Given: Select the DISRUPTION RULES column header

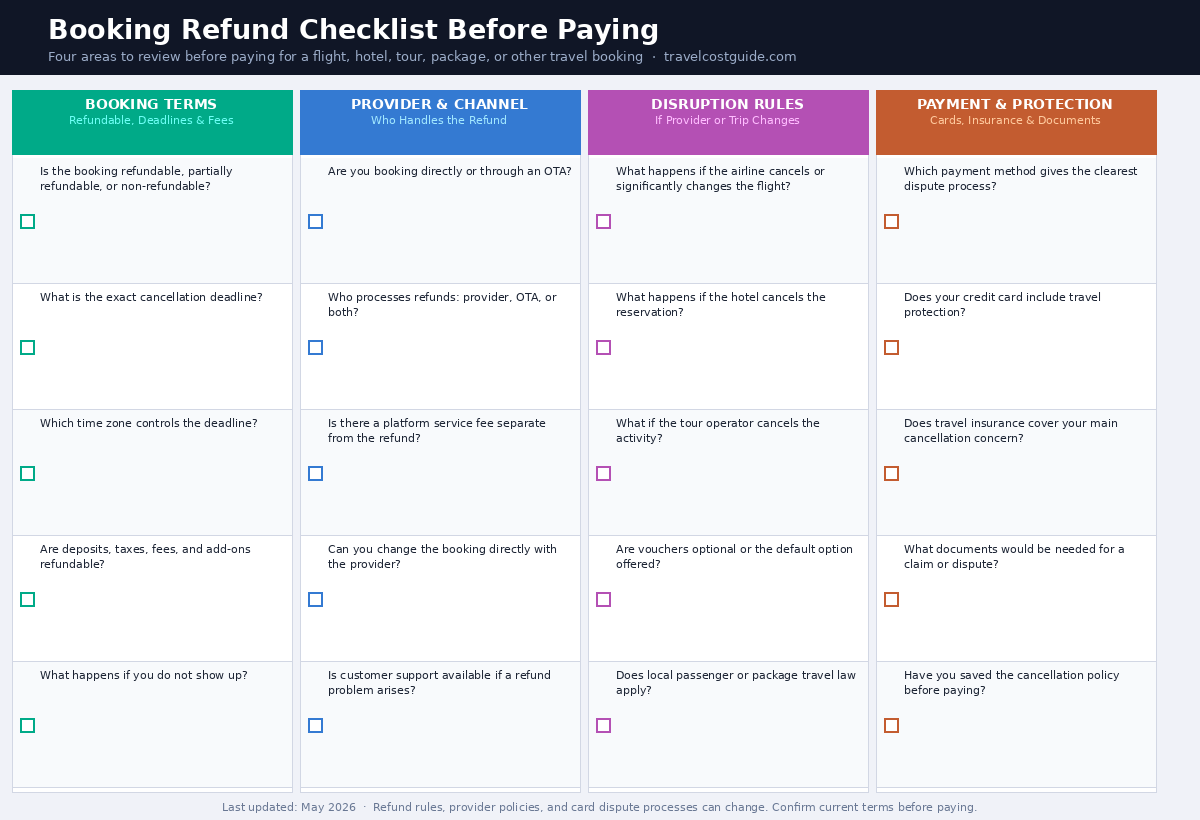Looking at the screenshot, I should point(728,122).
